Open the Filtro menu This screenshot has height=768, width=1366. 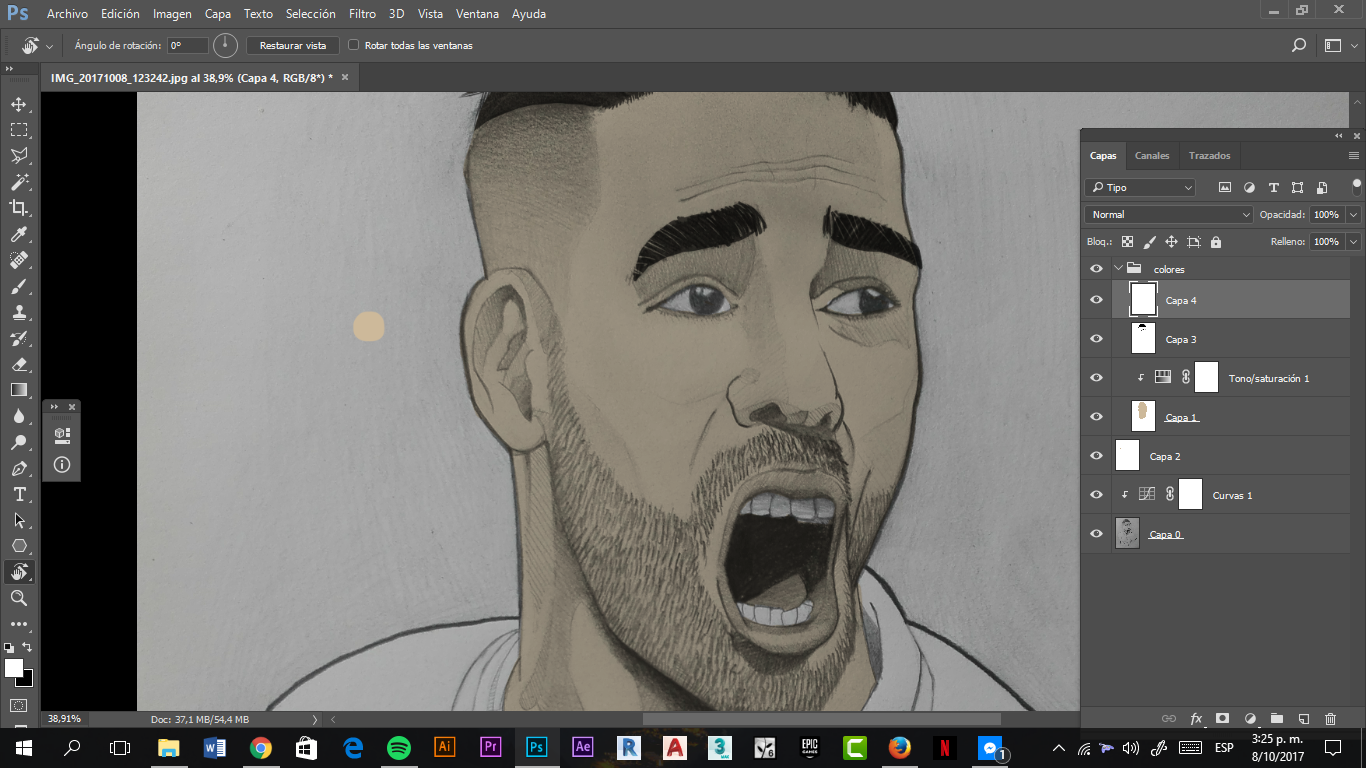pyautogui.click(x=362, y=14)
